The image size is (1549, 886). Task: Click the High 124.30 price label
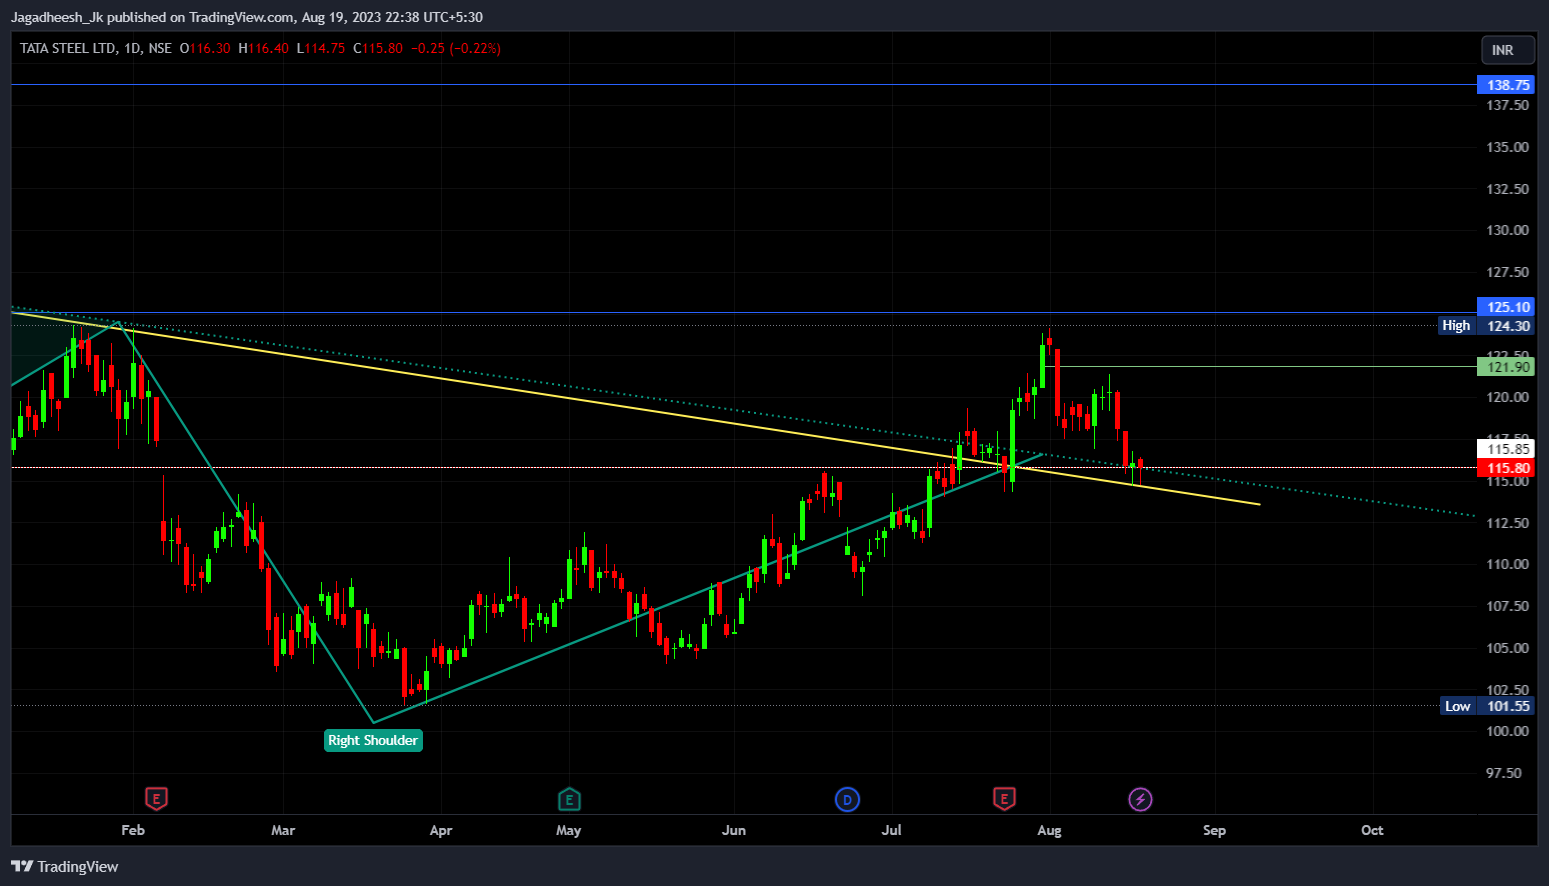click(1487, 325)
